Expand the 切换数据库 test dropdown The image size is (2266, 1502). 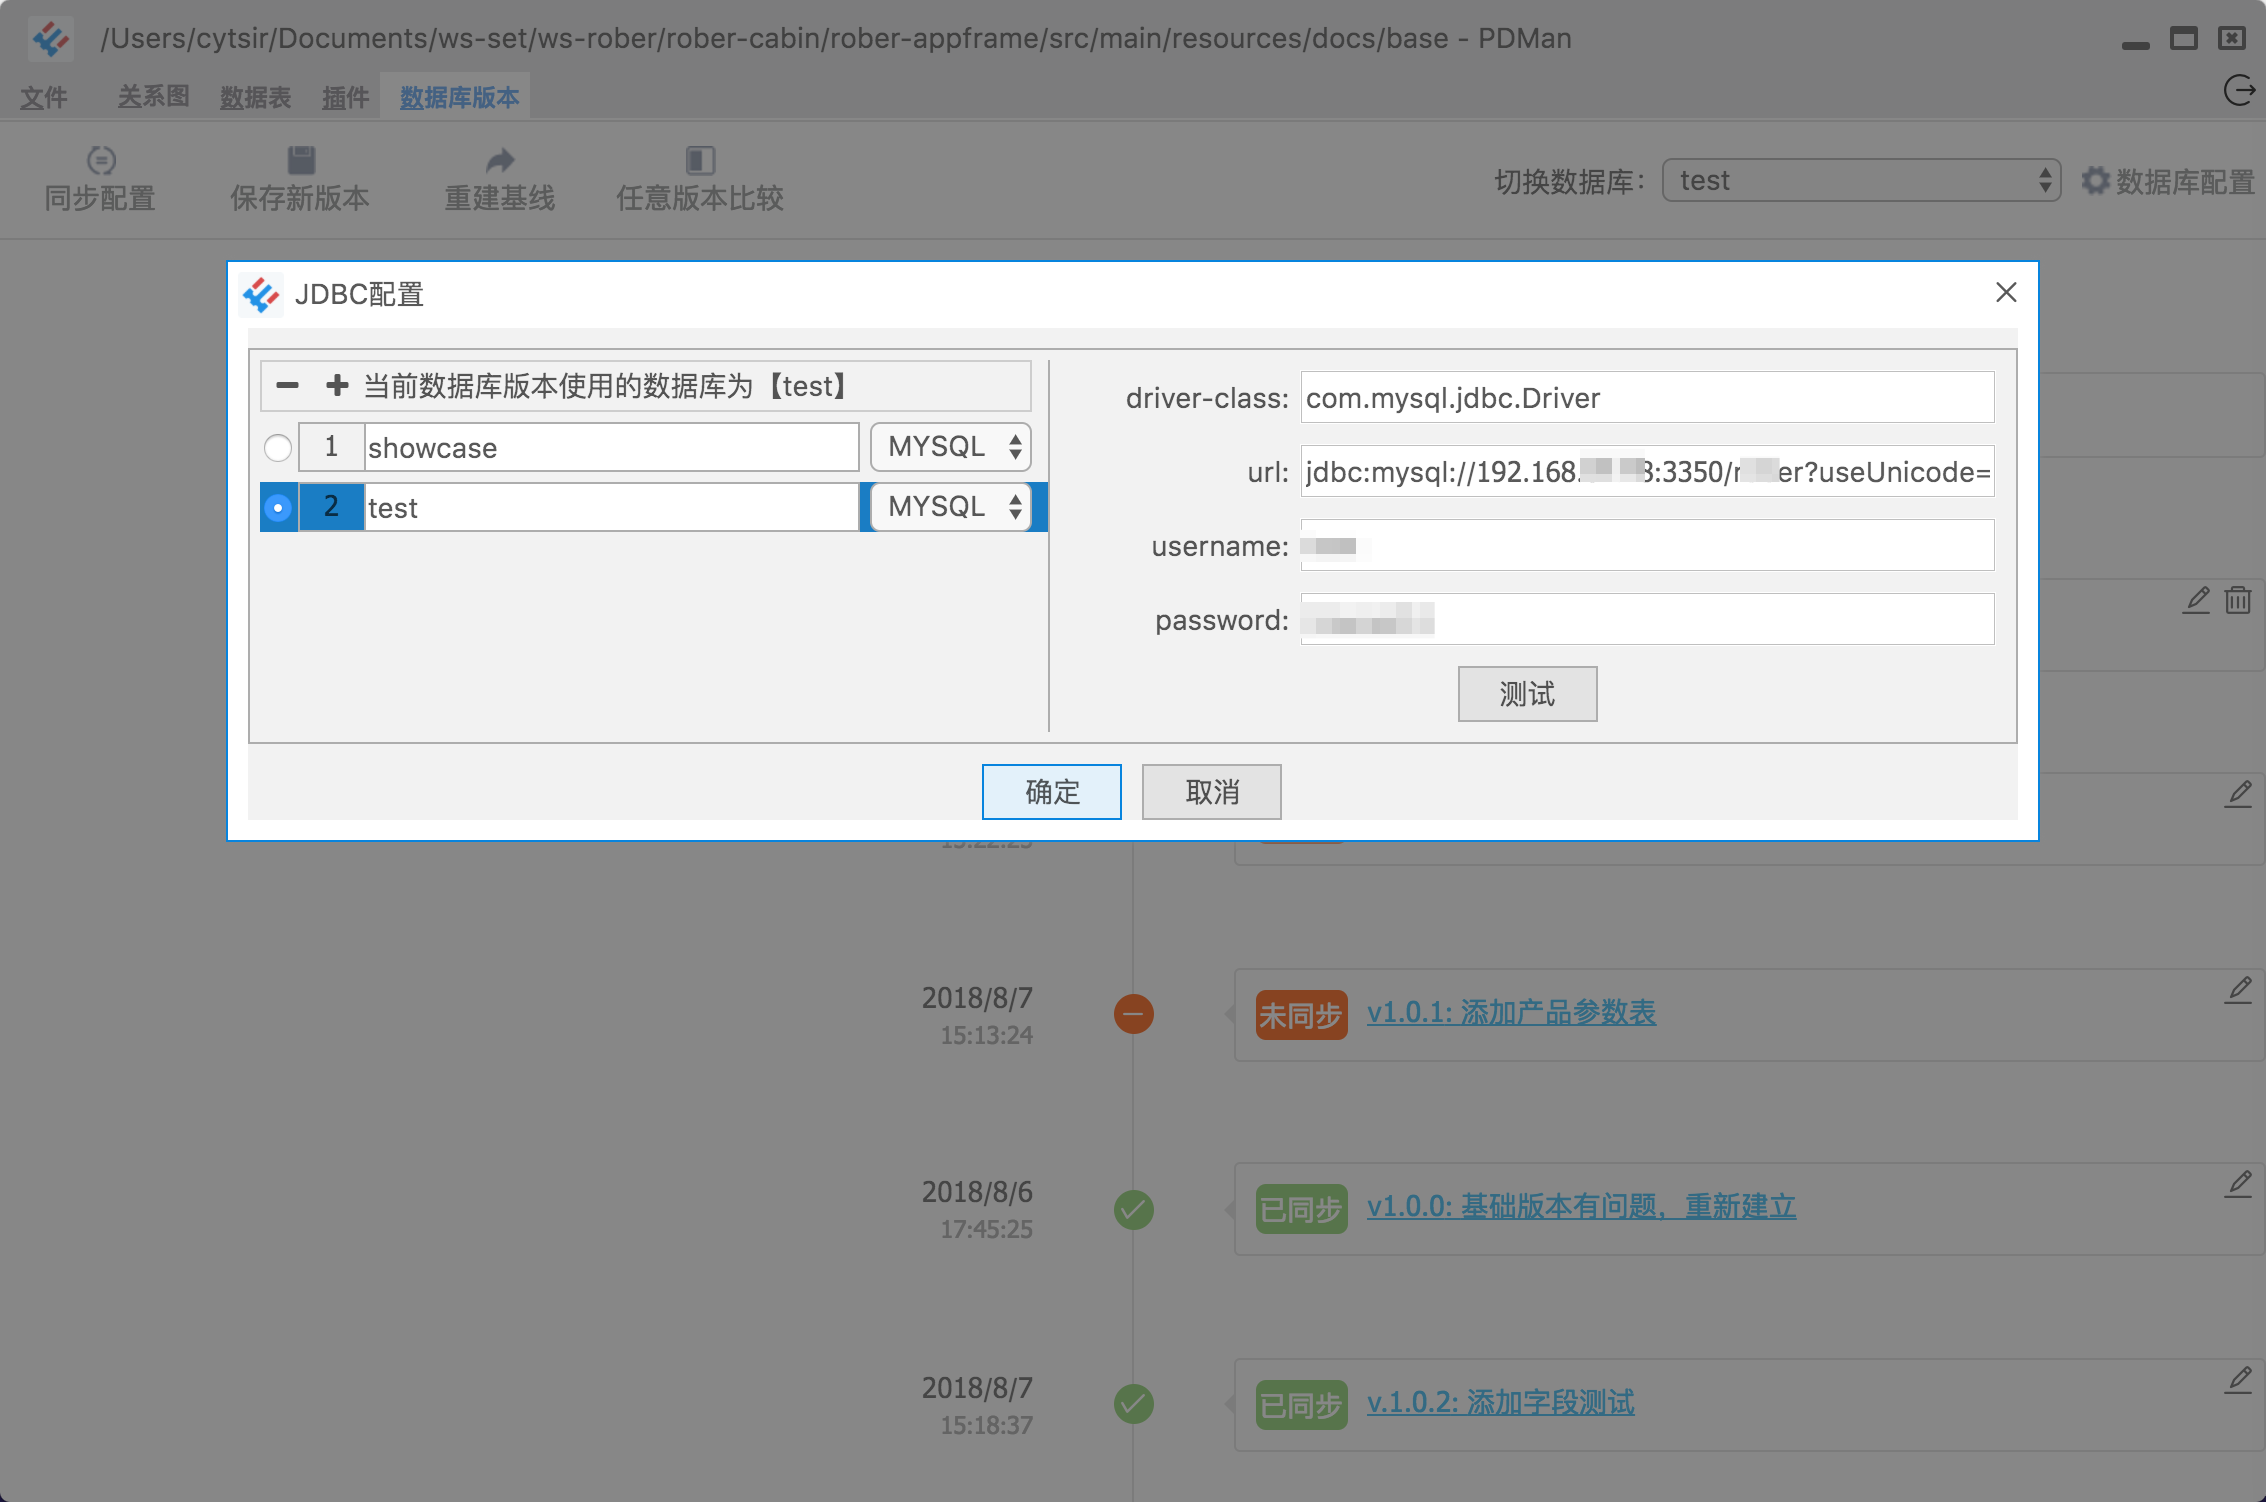coord(1861,180)
